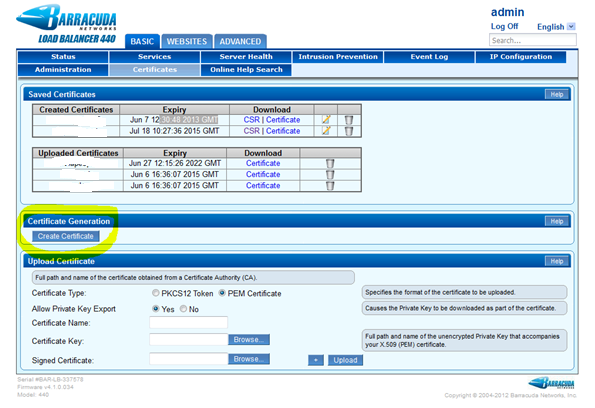The image size is (595, 408).
Task: Click the Log Off link
Action: pyautogui.click(x=504, y=26)
